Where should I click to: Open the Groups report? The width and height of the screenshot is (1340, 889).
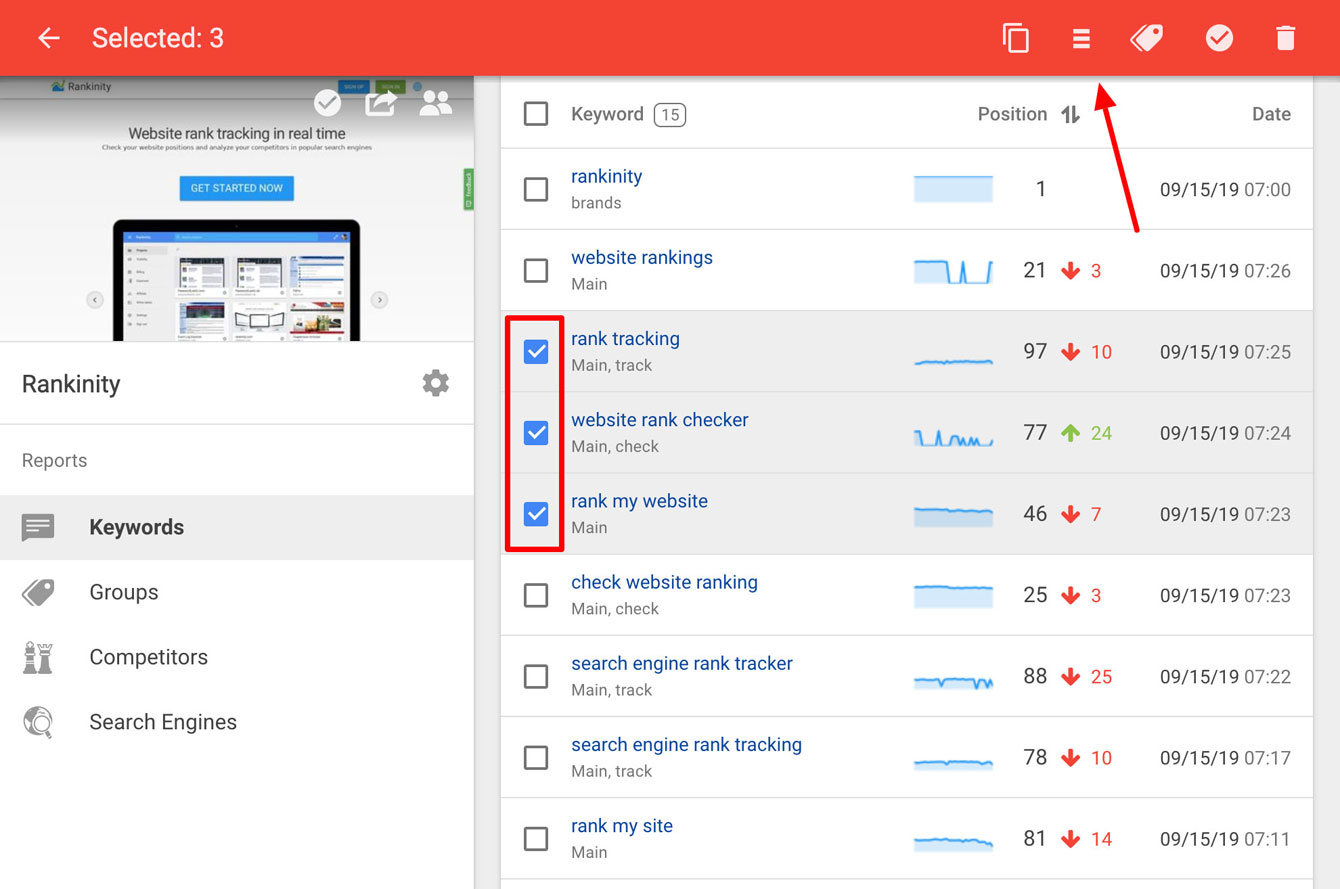point(124,592)
